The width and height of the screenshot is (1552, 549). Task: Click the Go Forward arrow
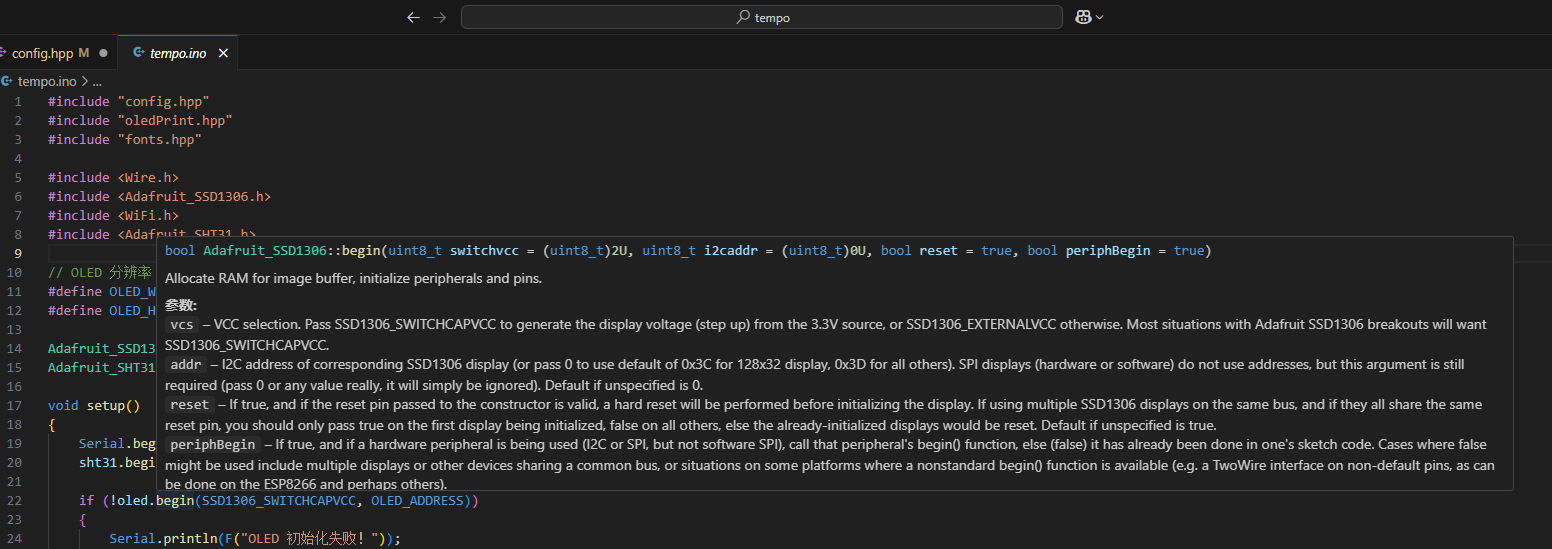(x=440, y=17)
